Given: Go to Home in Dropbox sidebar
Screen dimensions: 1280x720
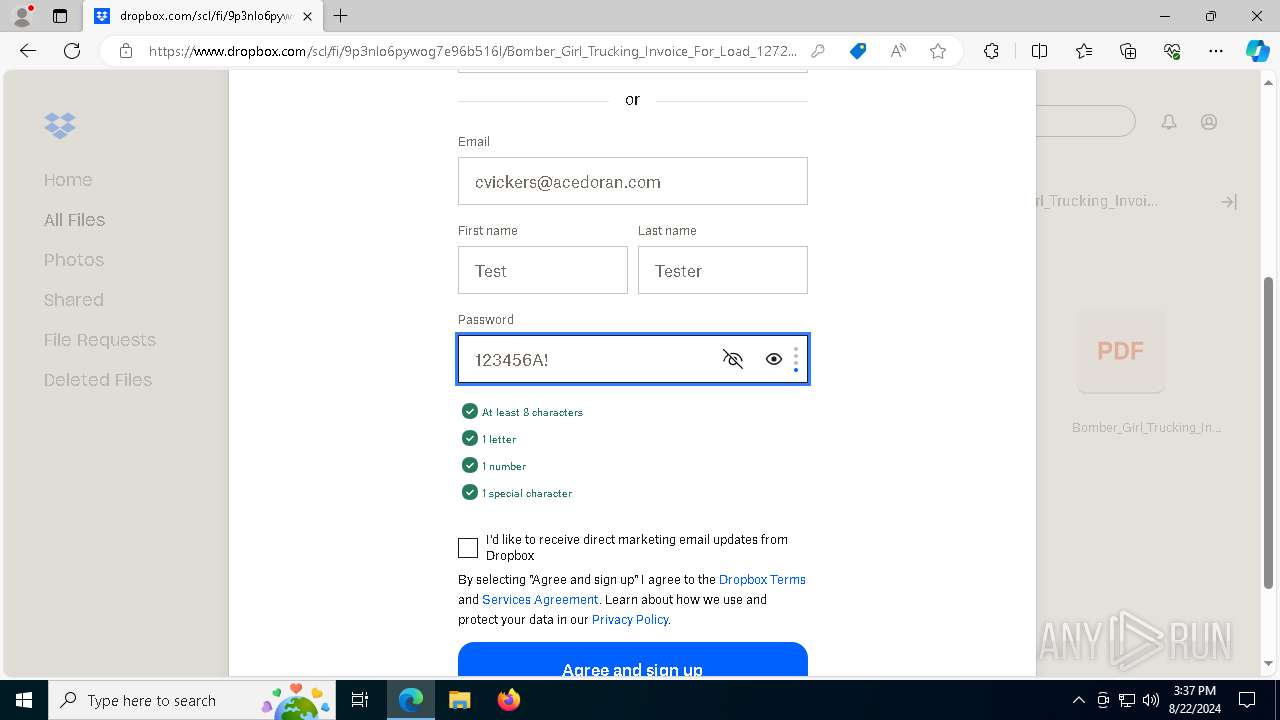Looking at the screenshot, I should 68,180.
